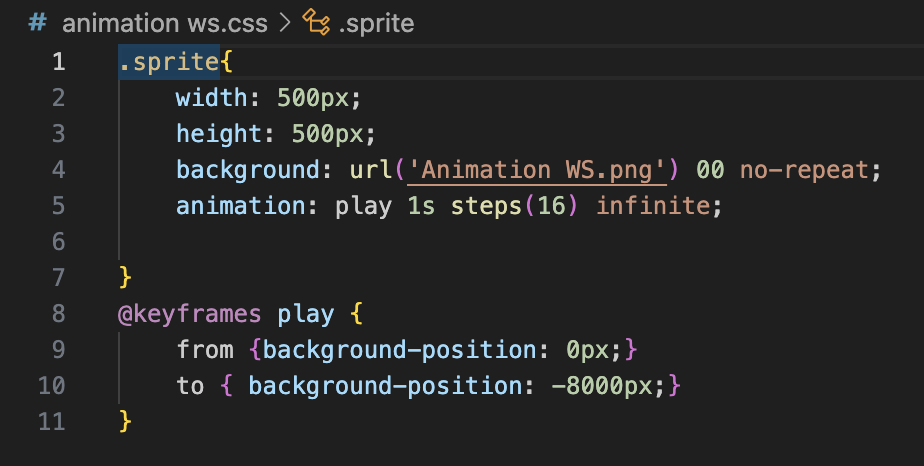Click line number 8 in the gutter

coord(57,314)
